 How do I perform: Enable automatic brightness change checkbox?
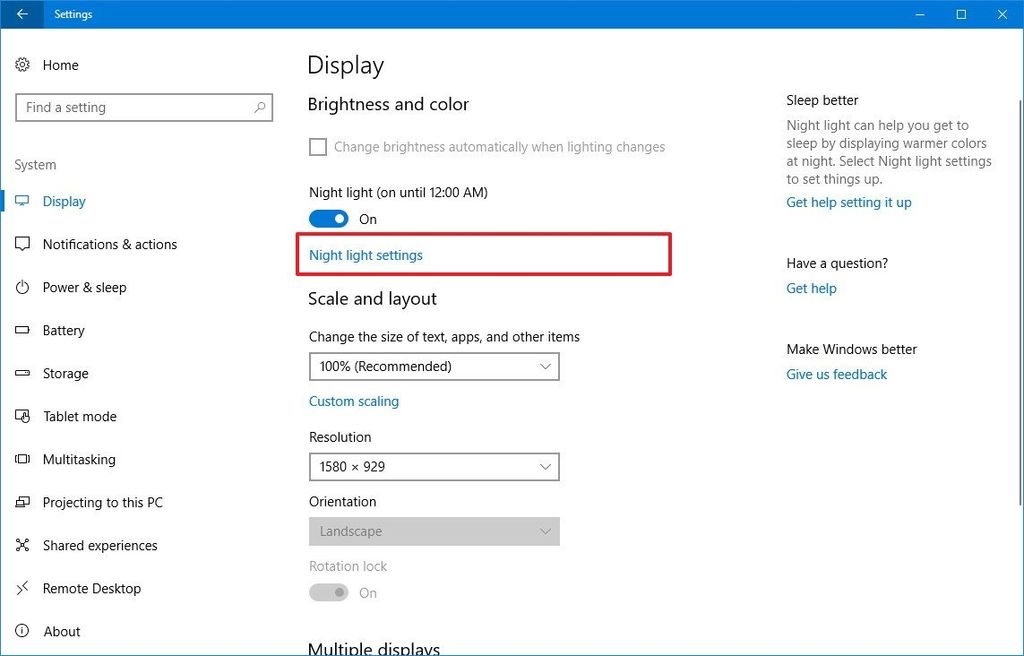(x=317, y=146)
